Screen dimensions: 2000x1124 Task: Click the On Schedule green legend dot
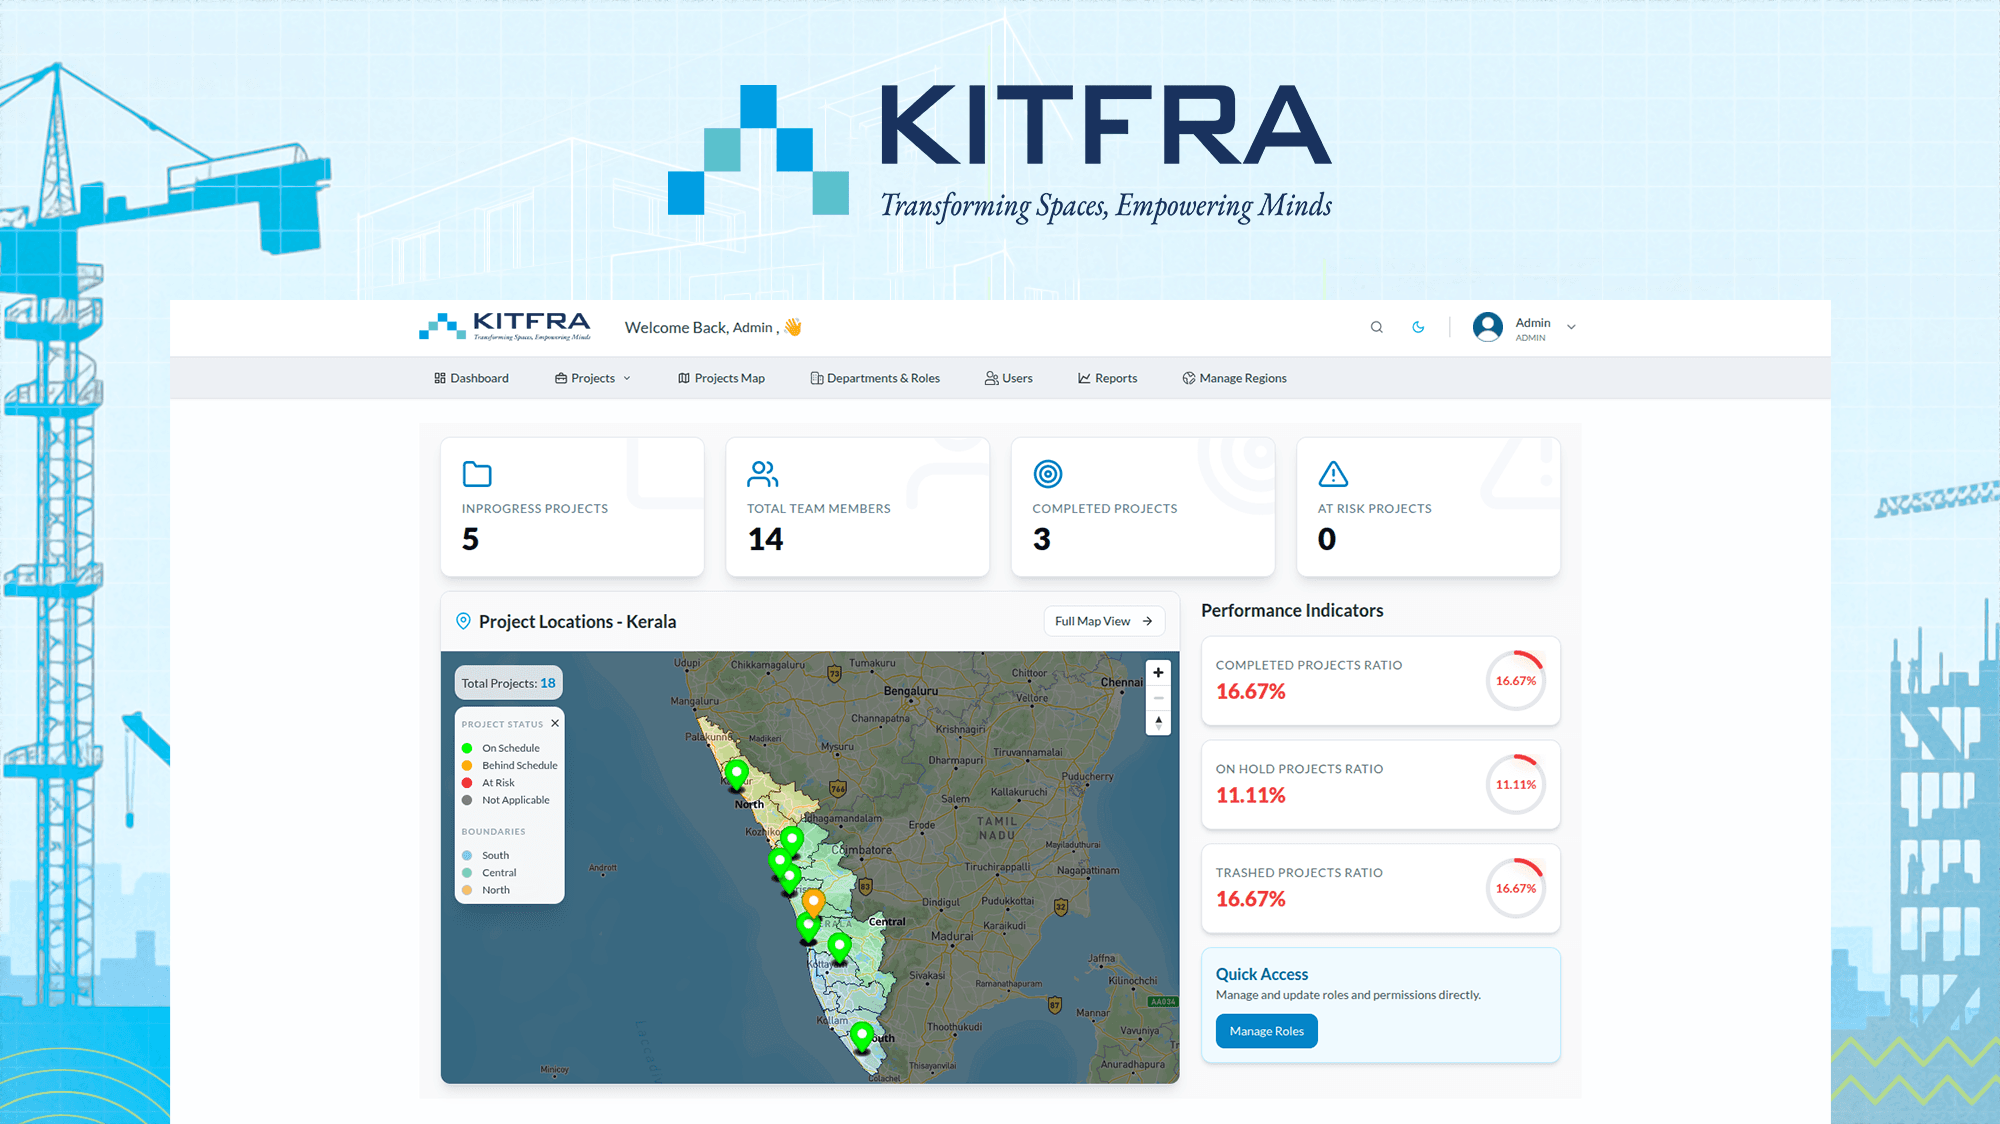467,748
